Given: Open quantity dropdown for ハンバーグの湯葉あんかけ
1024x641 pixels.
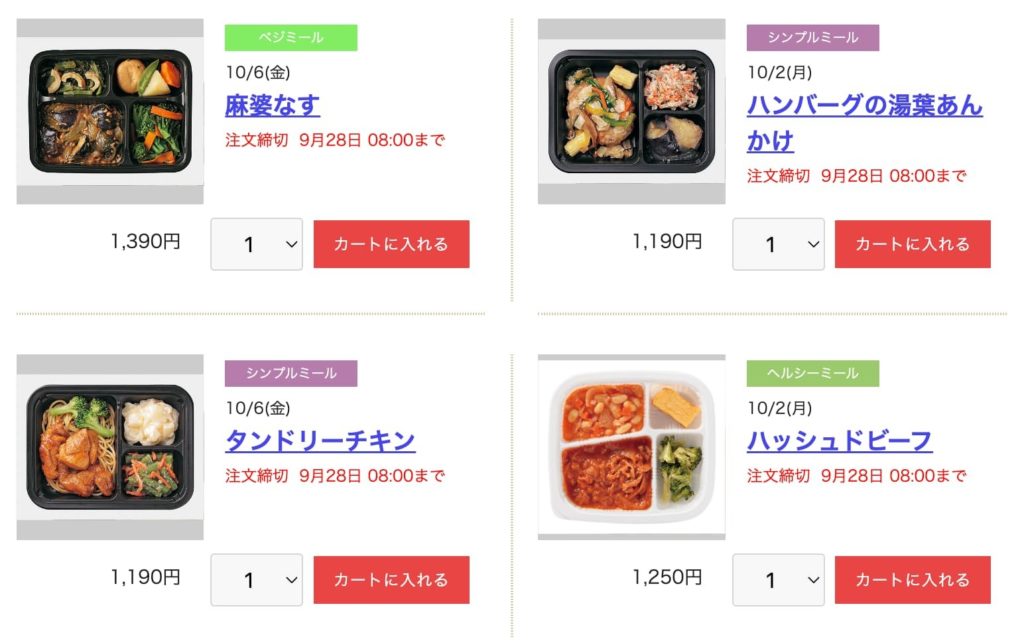Looking at the screenshot, I should click(x=778, y=243).
